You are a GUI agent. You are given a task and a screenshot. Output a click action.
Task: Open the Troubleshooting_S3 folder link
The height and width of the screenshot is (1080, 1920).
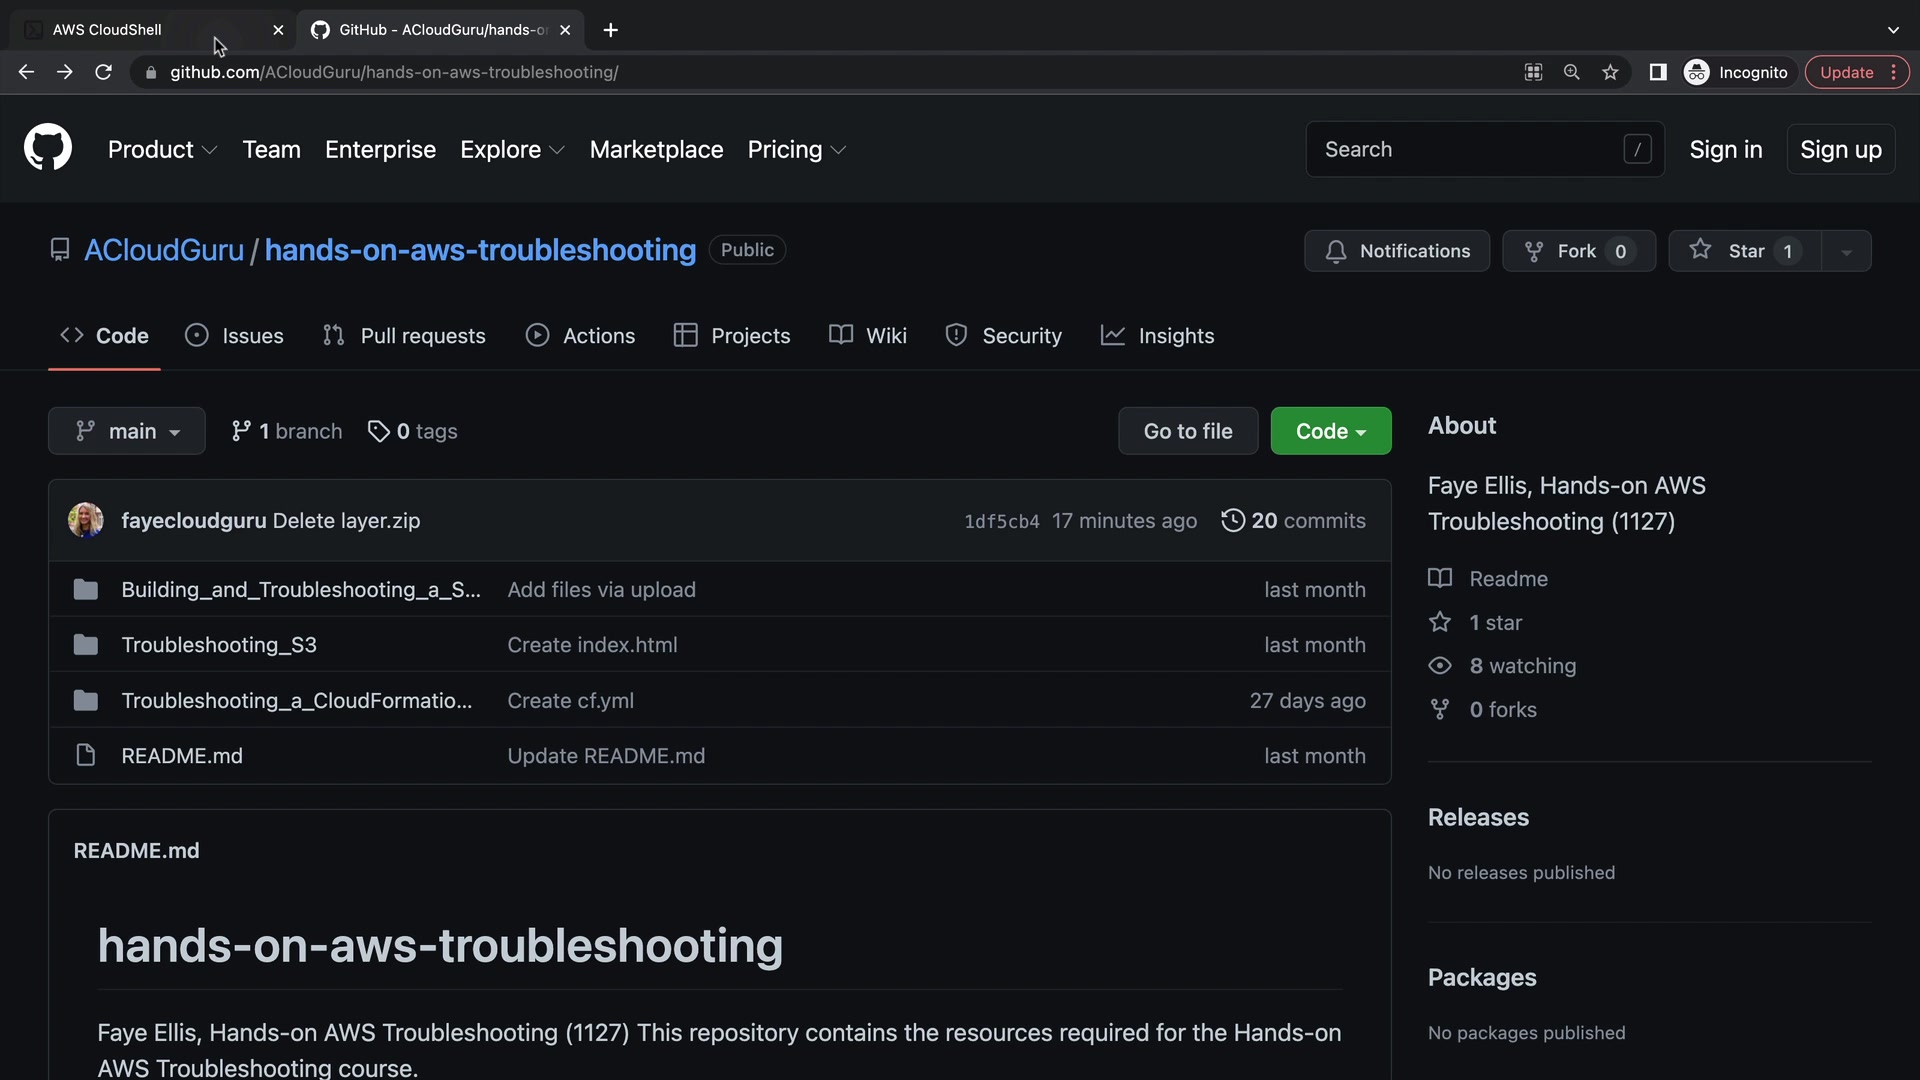click(219, 645)
